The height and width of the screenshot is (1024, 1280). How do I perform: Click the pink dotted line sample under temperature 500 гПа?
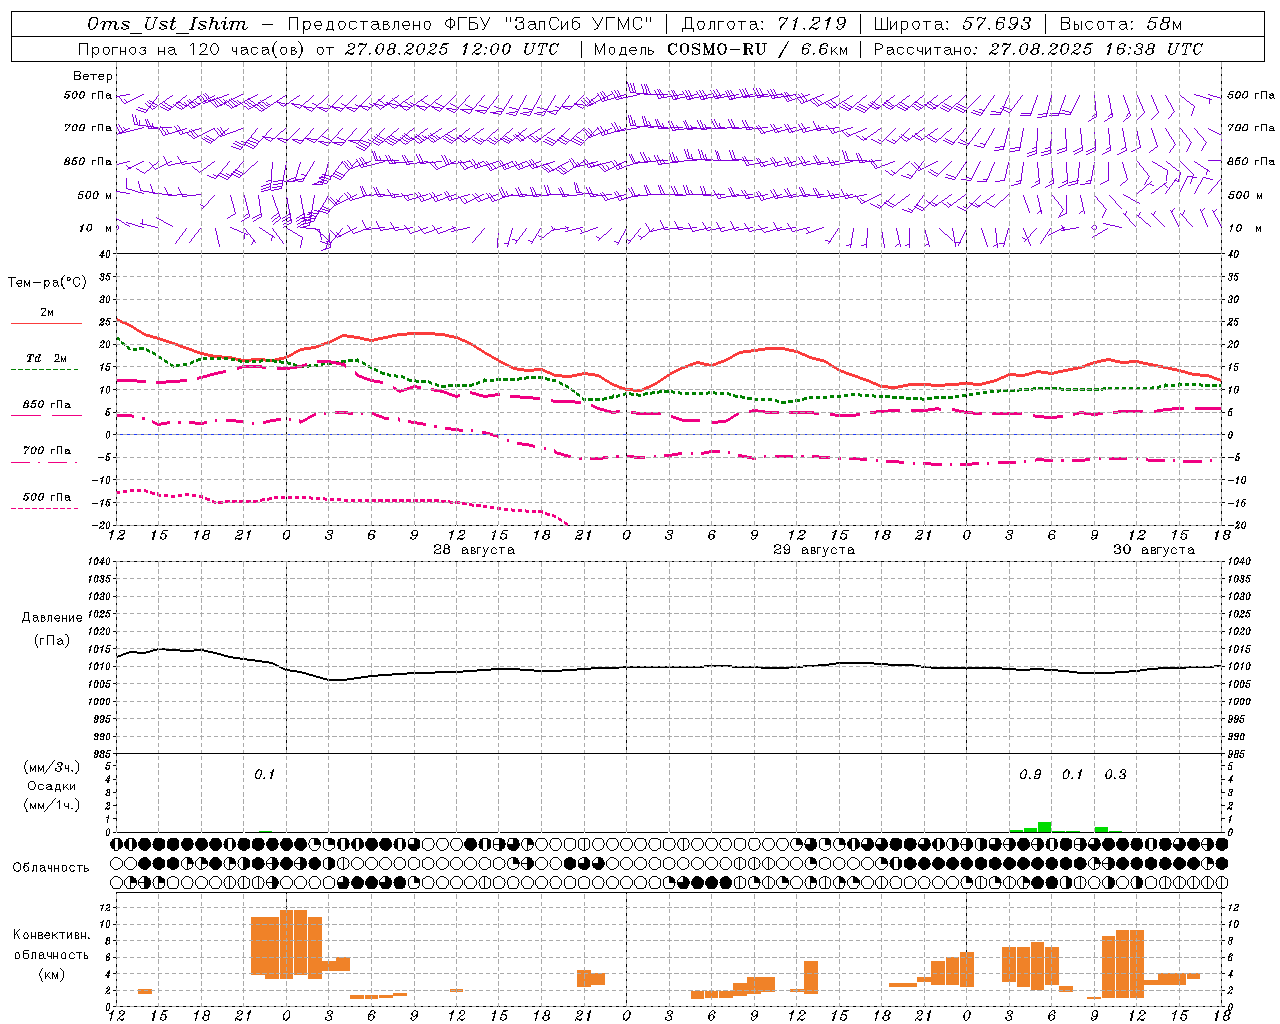(x=46, y=508)
